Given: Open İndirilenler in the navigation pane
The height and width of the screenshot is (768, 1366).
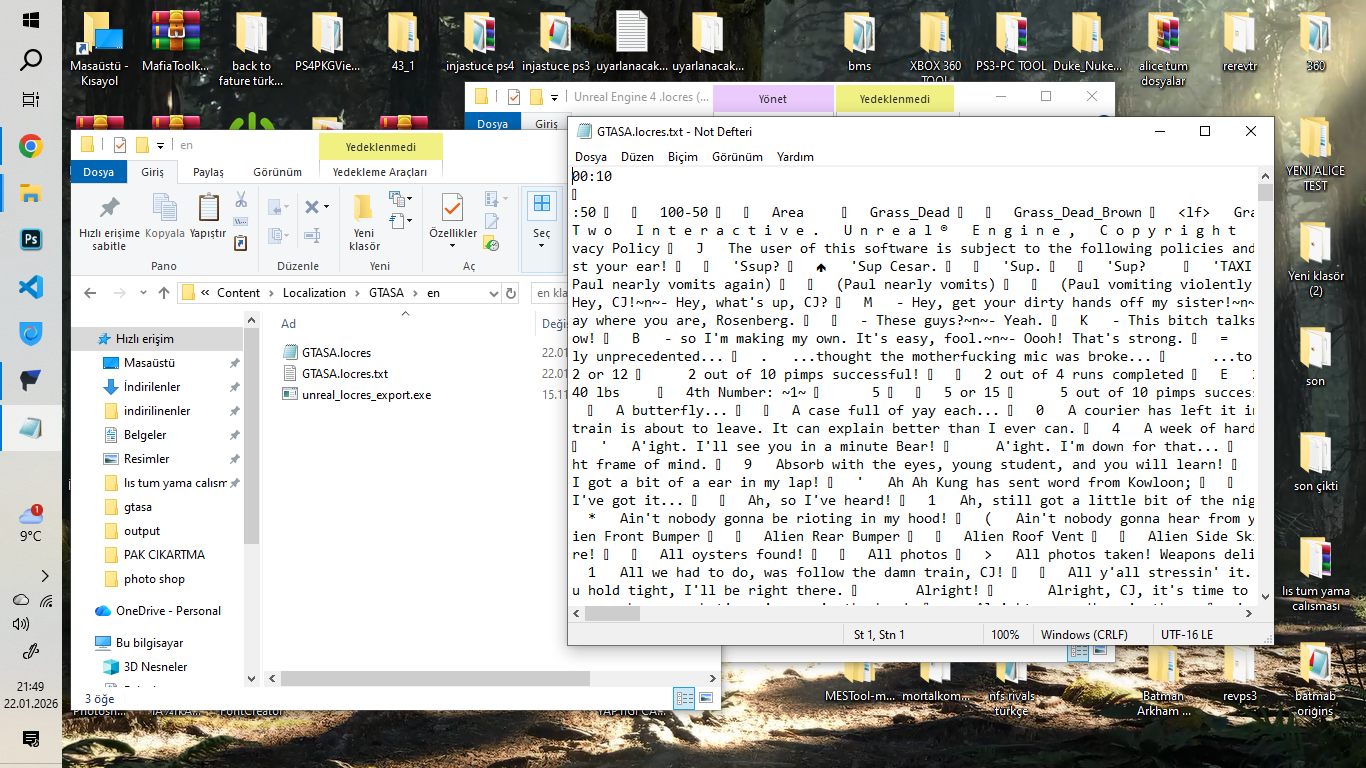Looking at the screenshot, I should tap(152, 387).
